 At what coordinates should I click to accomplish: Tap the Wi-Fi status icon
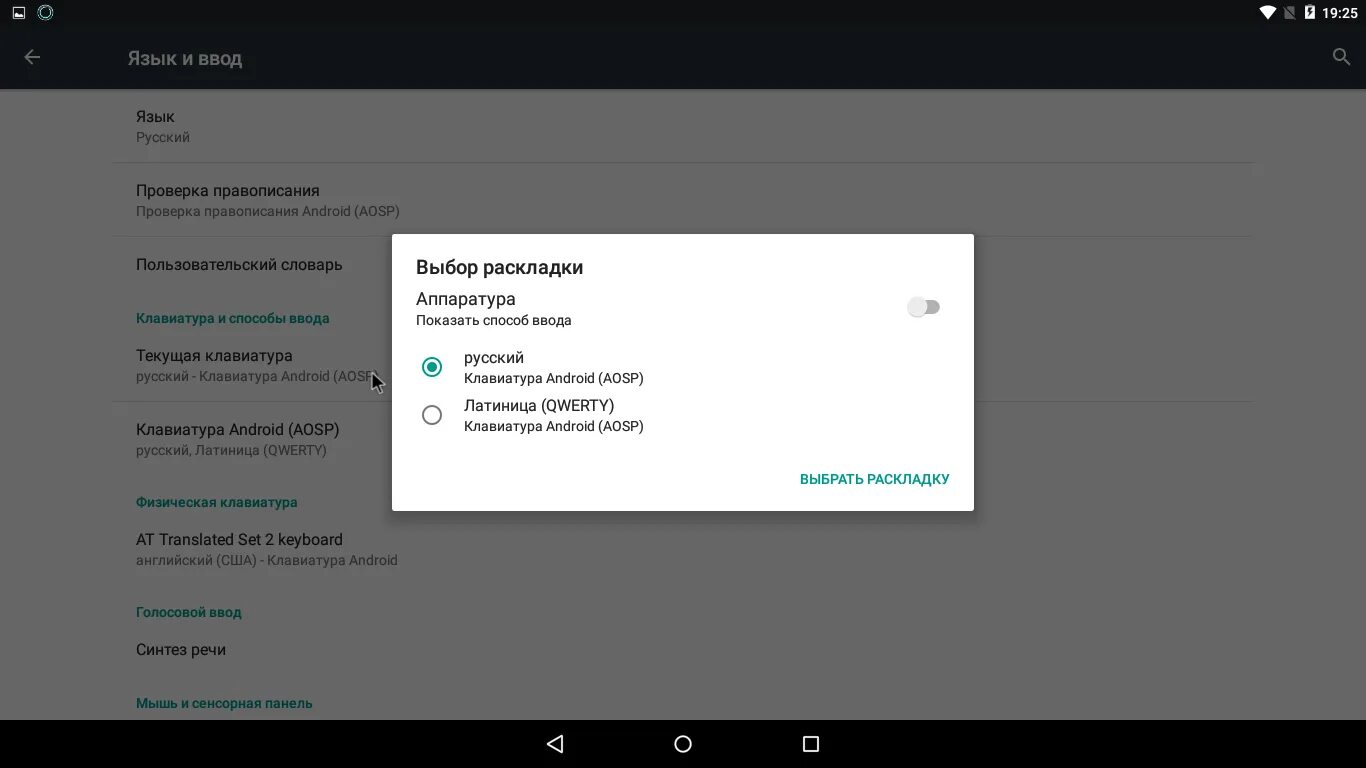tap(1267, 12)
